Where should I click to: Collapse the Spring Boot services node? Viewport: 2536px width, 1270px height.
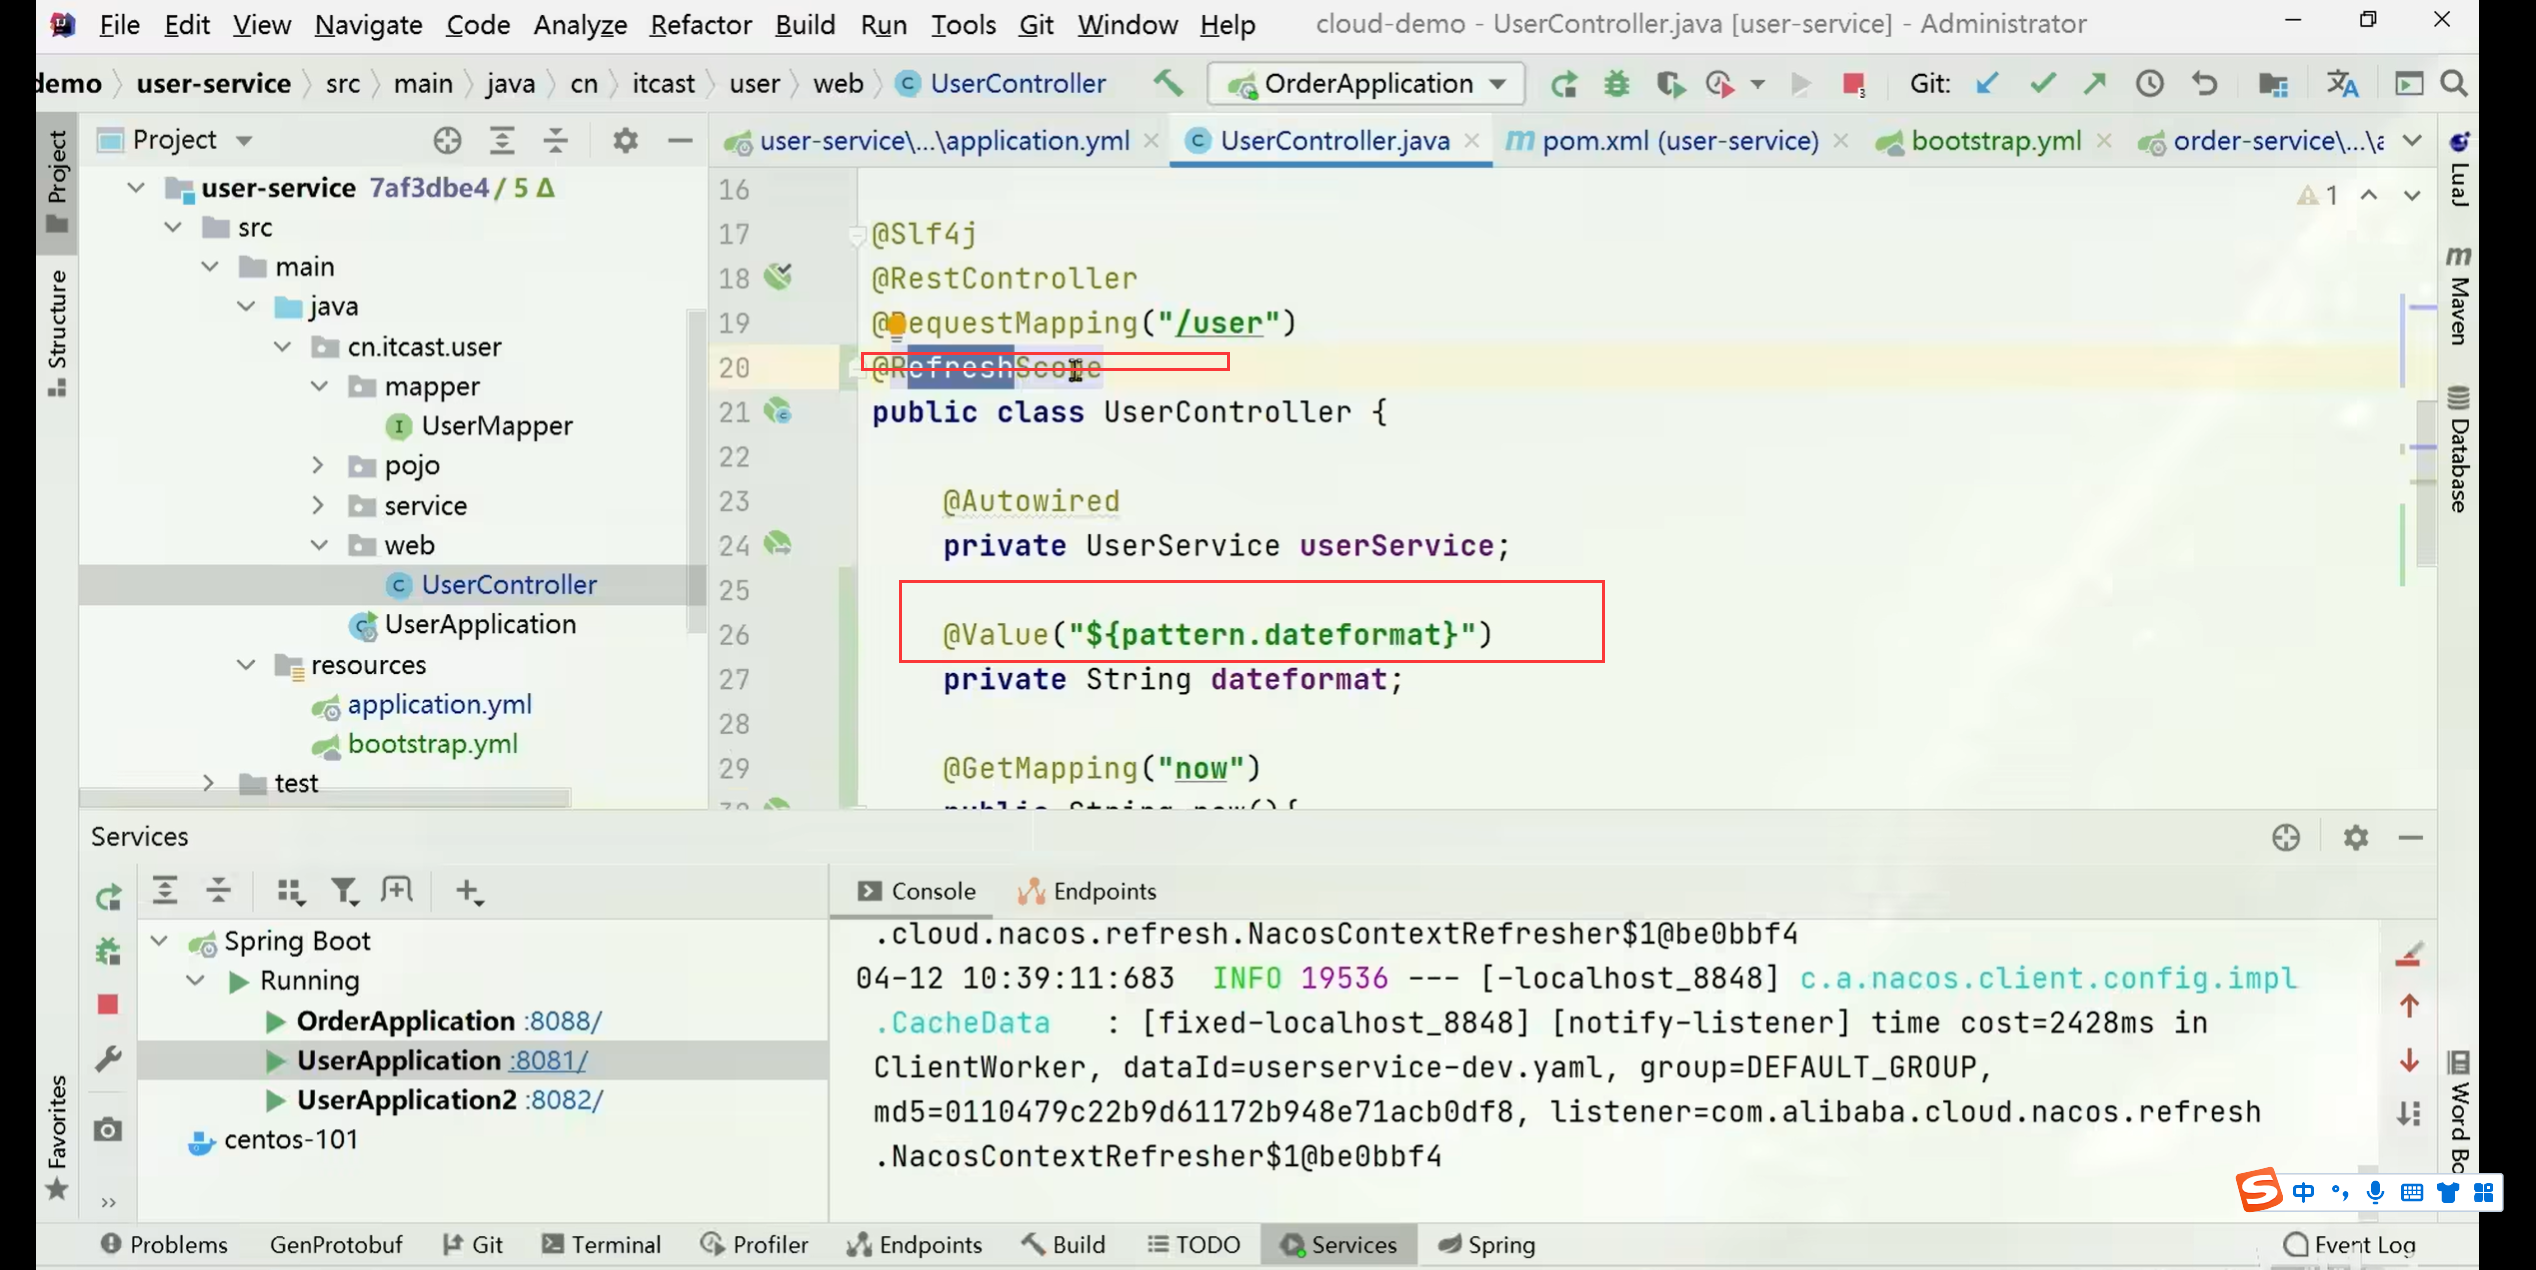(x=159, y=941)
